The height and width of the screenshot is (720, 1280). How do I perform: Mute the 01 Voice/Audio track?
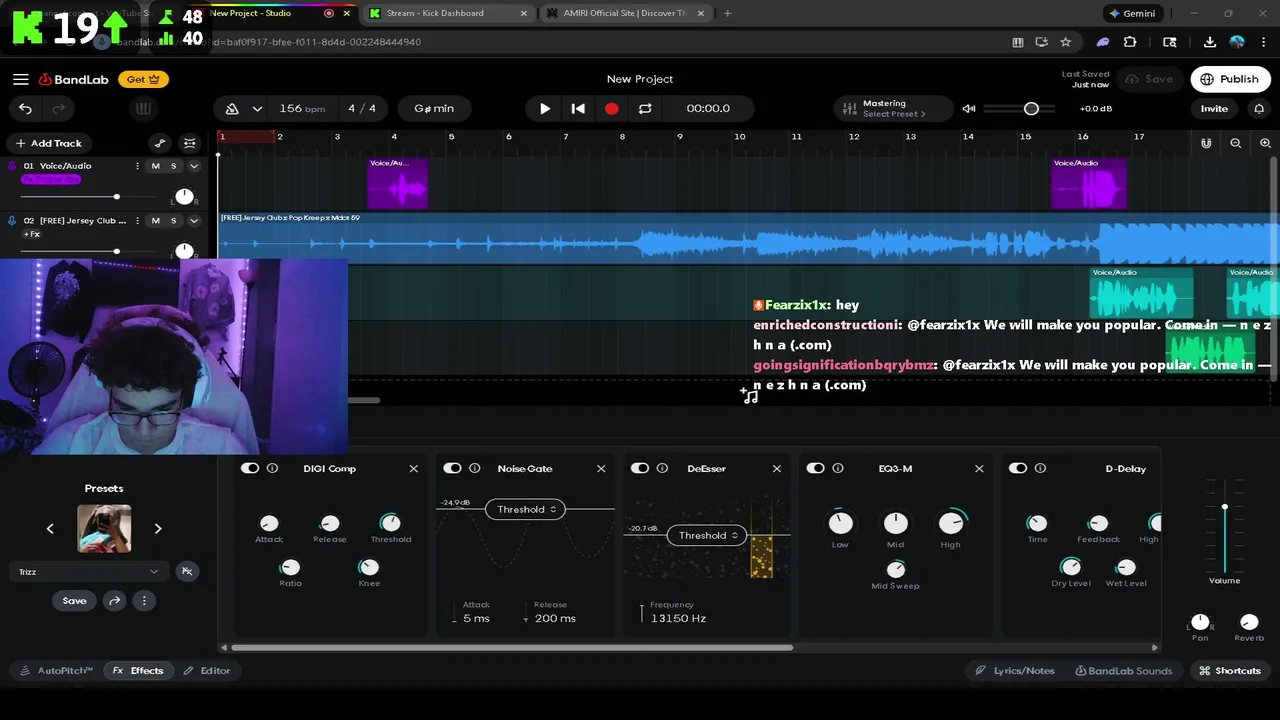(155, 166)
